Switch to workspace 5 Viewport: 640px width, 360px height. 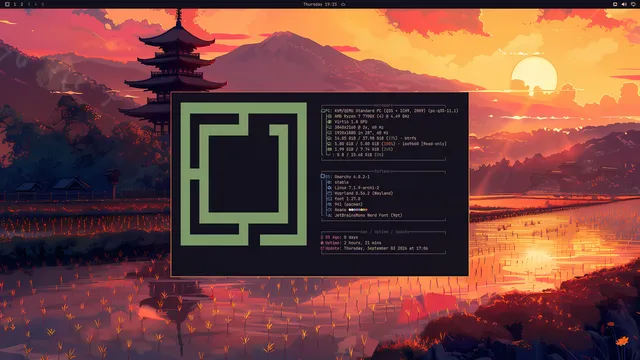42,4
